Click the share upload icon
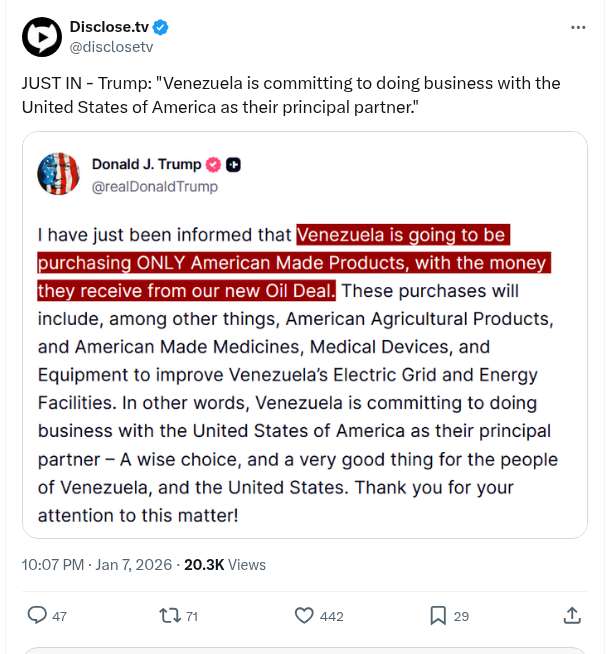Image resolution: width=608 pixels, height=654 pixels. click(572, 615)
